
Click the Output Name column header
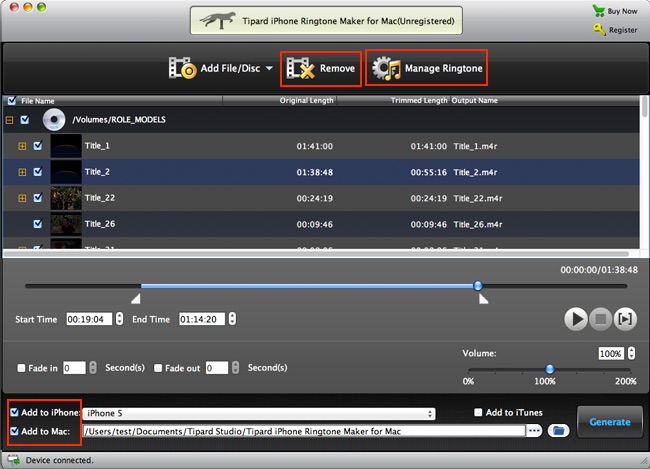pyautogui.click(x=475, y=100)
